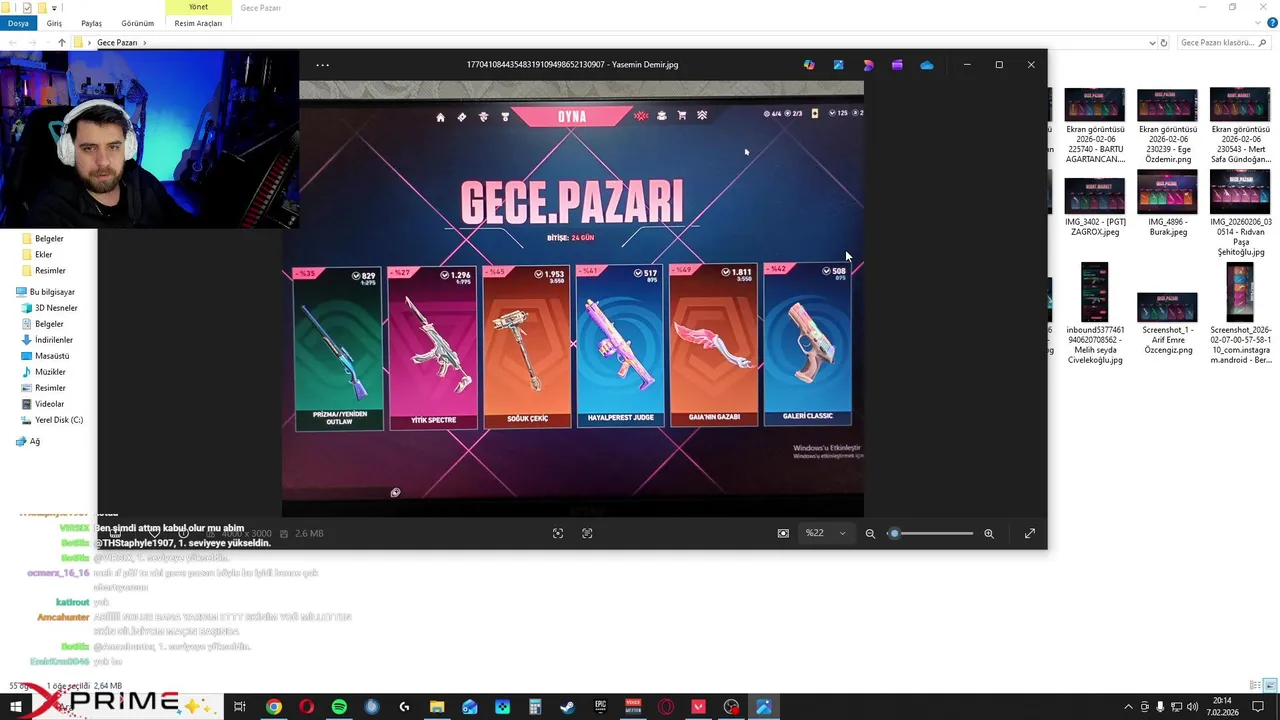Open Explorer help question mark

pos(1273,23)
